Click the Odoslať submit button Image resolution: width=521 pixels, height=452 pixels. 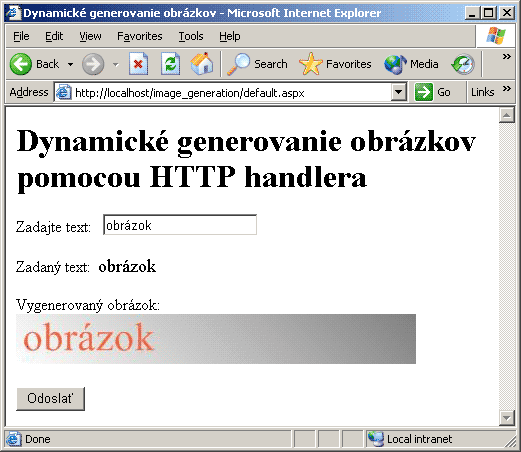click(x=50, y=398)
